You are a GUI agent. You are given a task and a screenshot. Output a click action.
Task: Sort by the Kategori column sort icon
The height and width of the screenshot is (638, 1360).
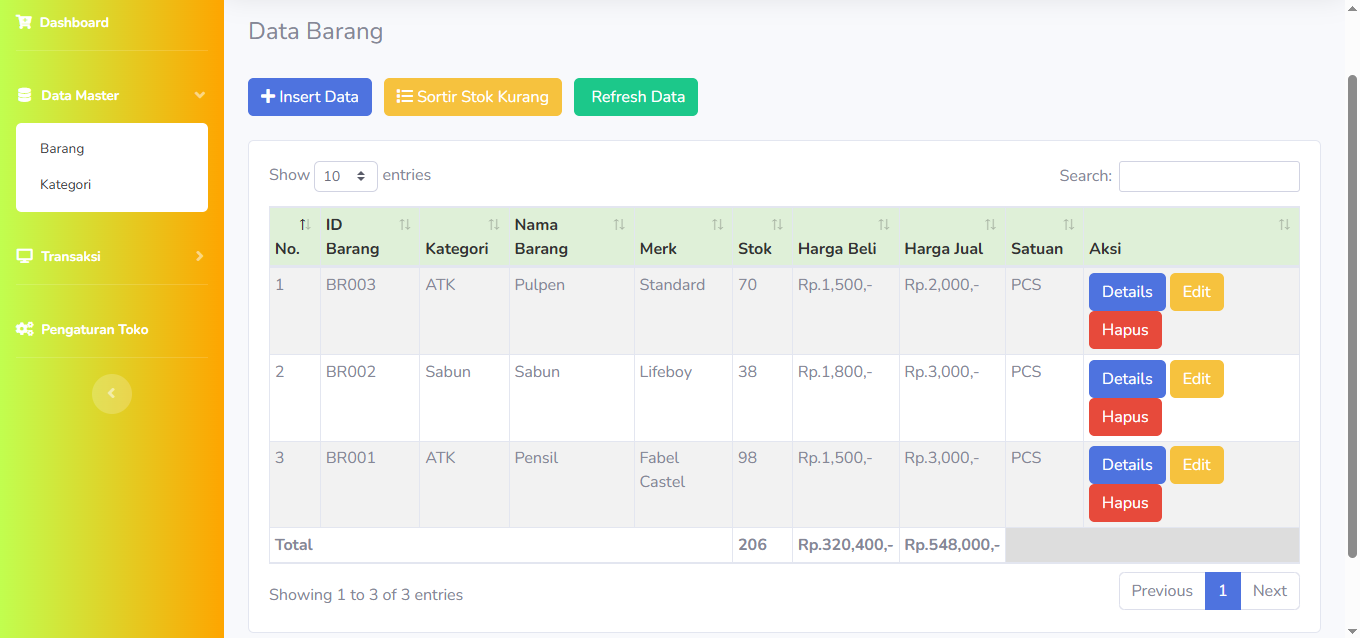494,225
